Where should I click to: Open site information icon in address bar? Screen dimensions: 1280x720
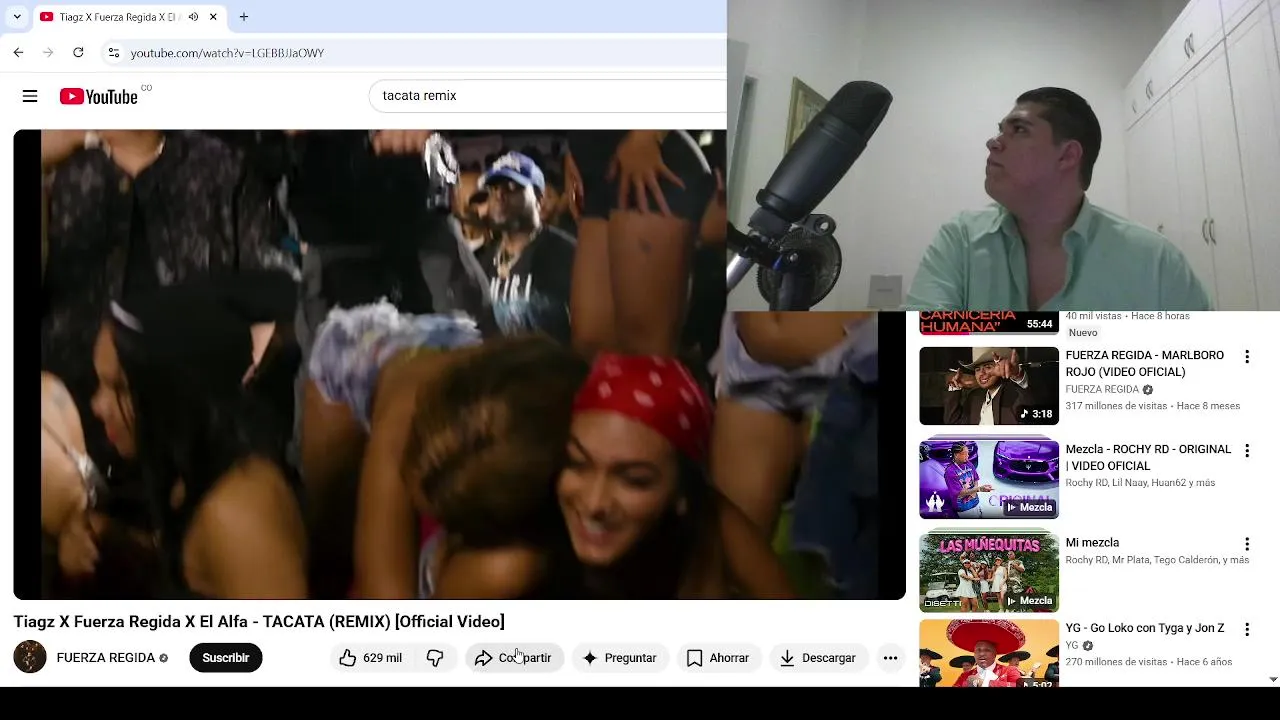pos(113,52)
